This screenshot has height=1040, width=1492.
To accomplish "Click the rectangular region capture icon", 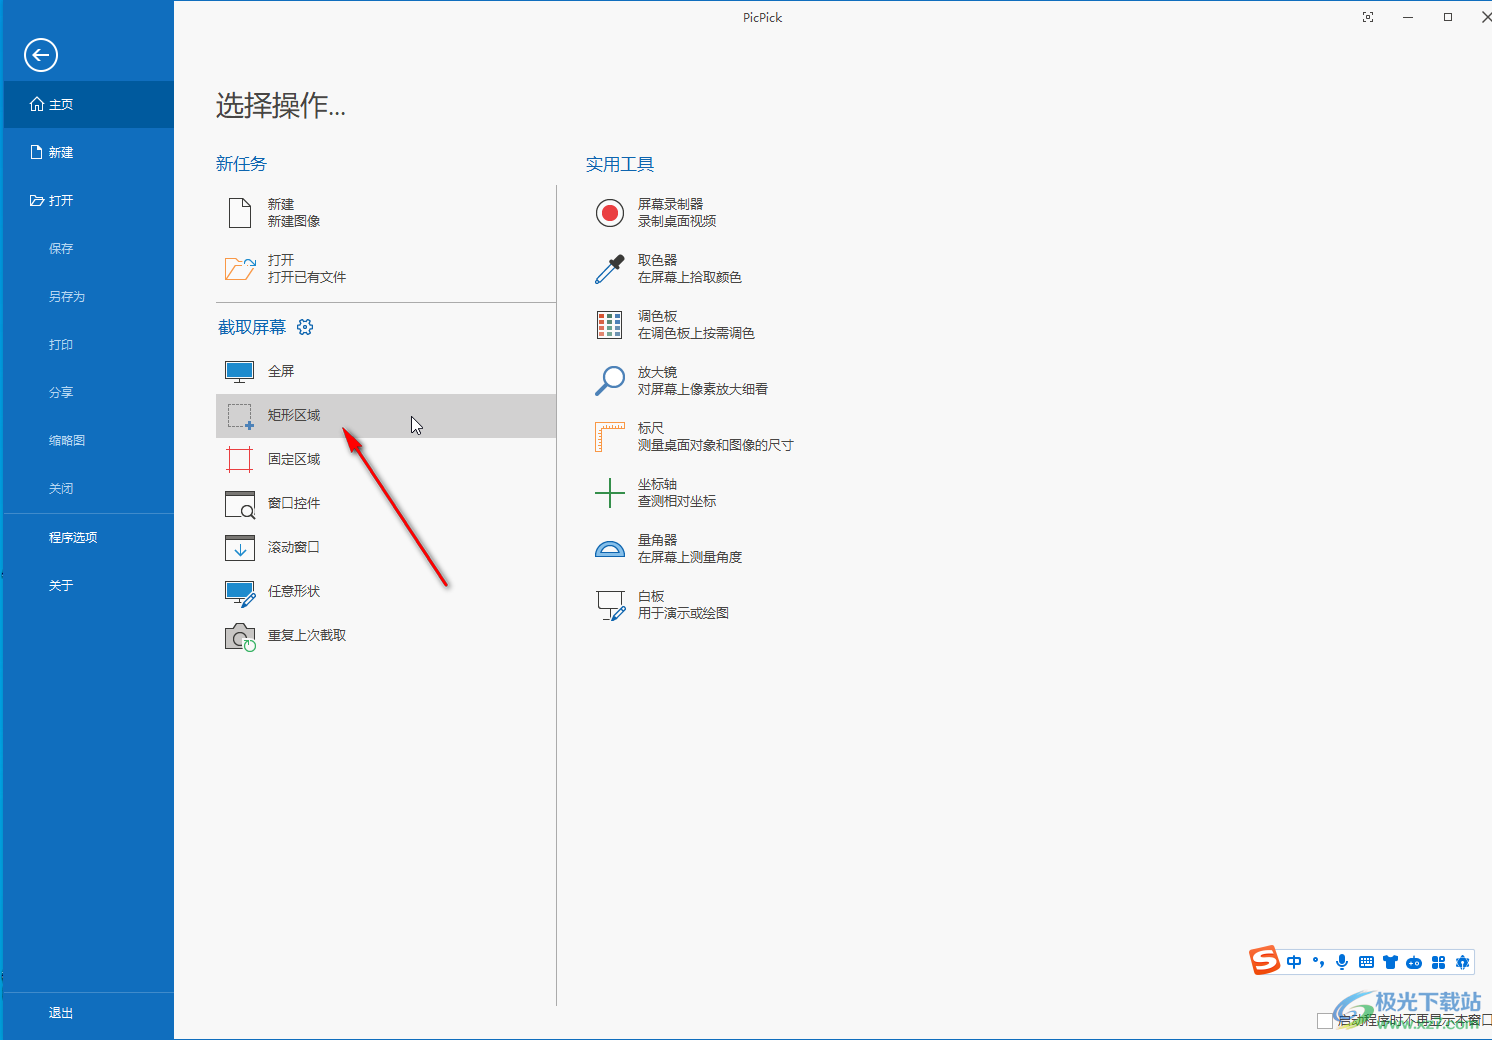I will tap(240, 416).
